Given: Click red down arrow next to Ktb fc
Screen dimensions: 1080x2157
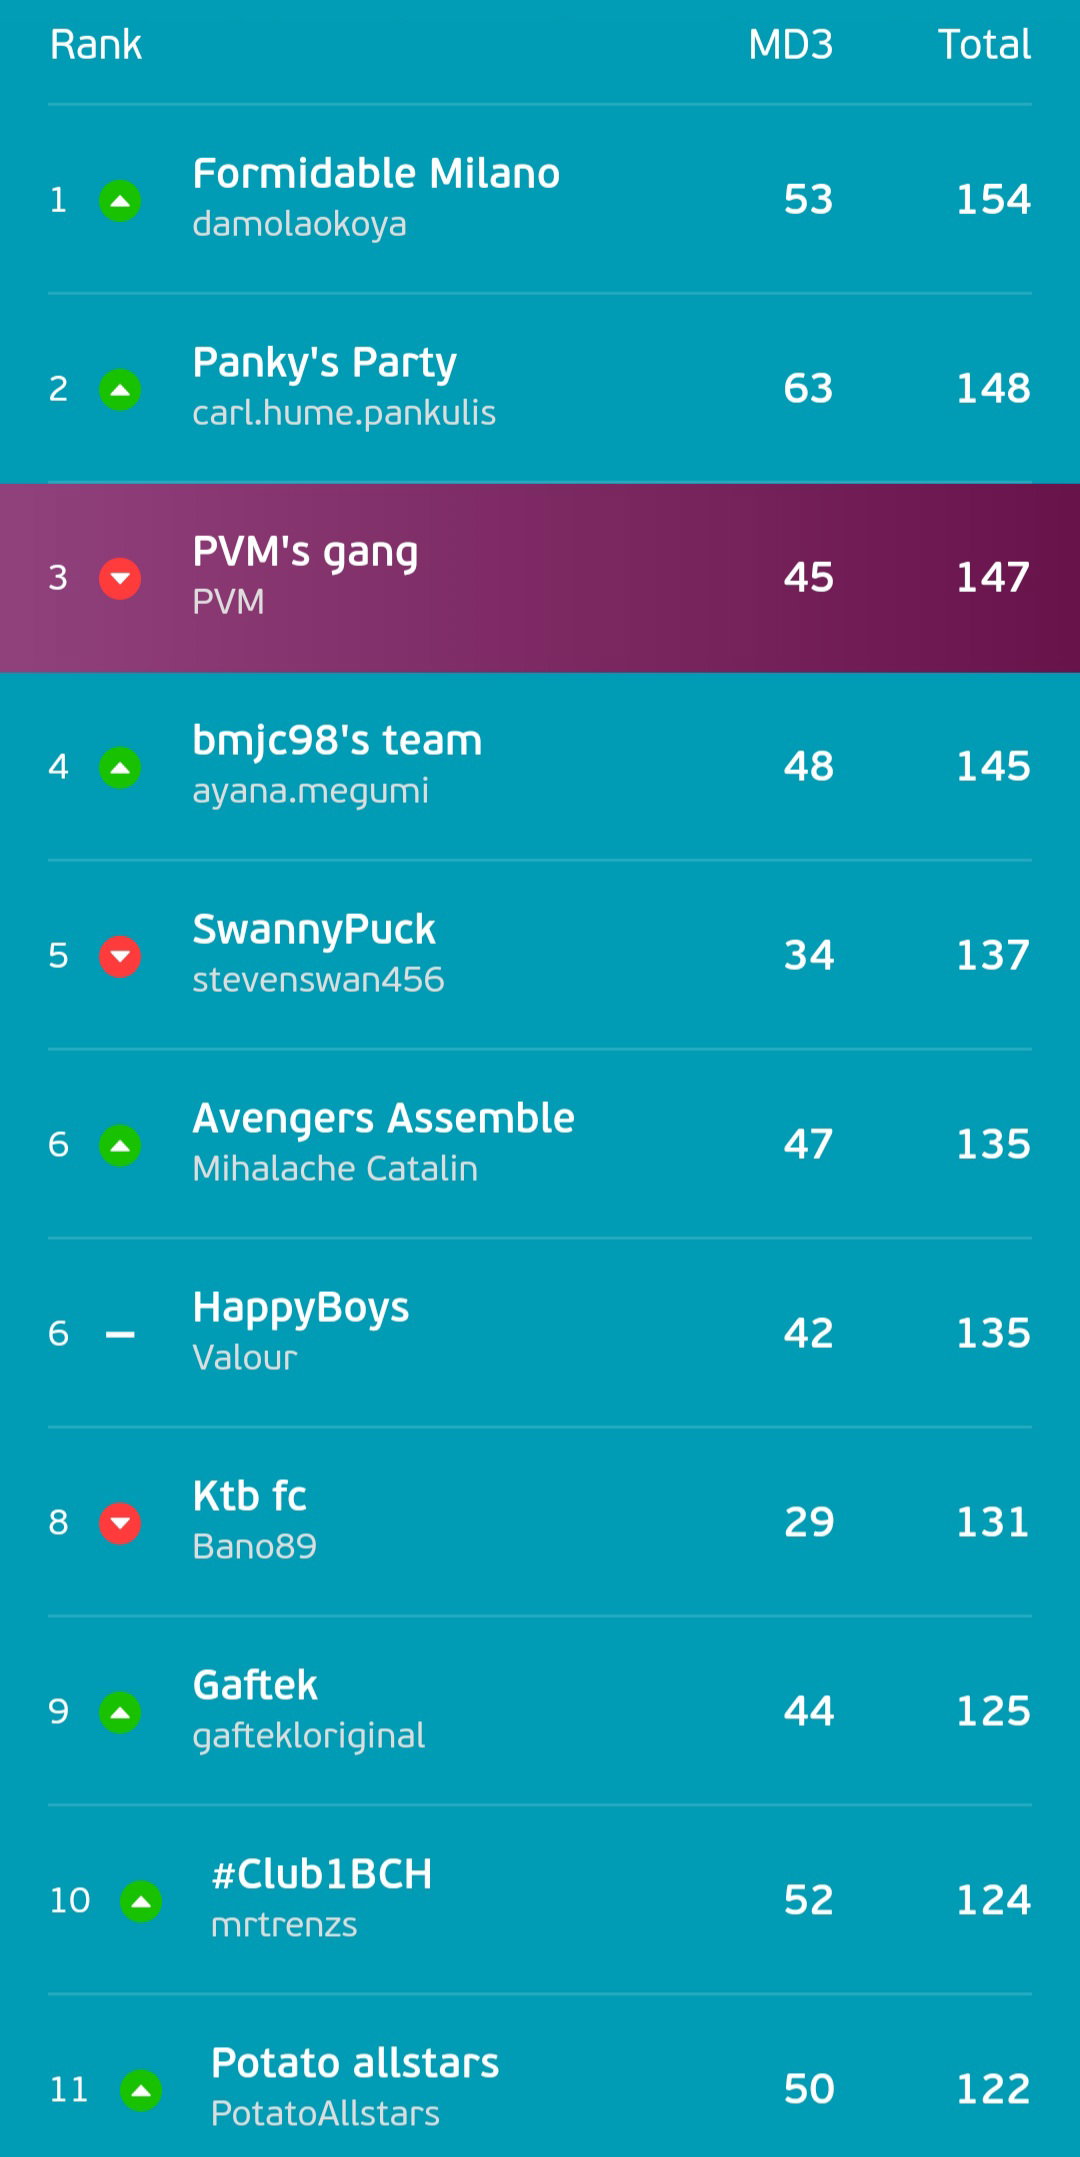Looking at the screenshot, I should coord(120,1524).
